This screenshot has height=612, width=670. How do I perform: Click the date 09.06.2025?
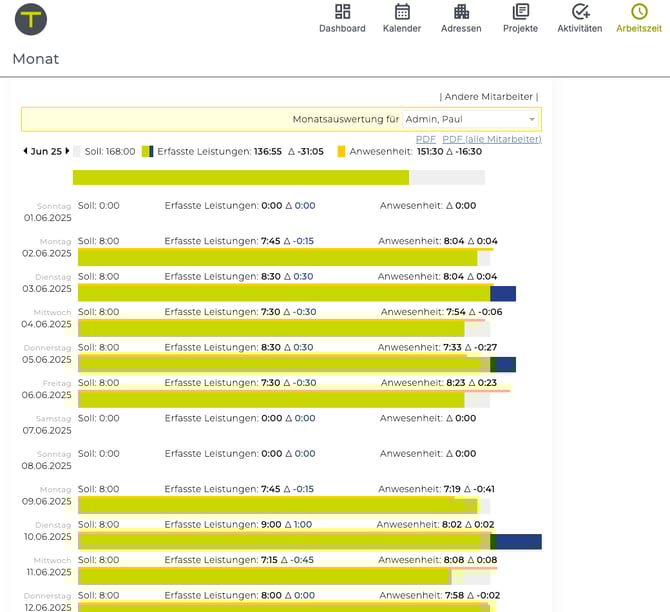click(47, 501)
